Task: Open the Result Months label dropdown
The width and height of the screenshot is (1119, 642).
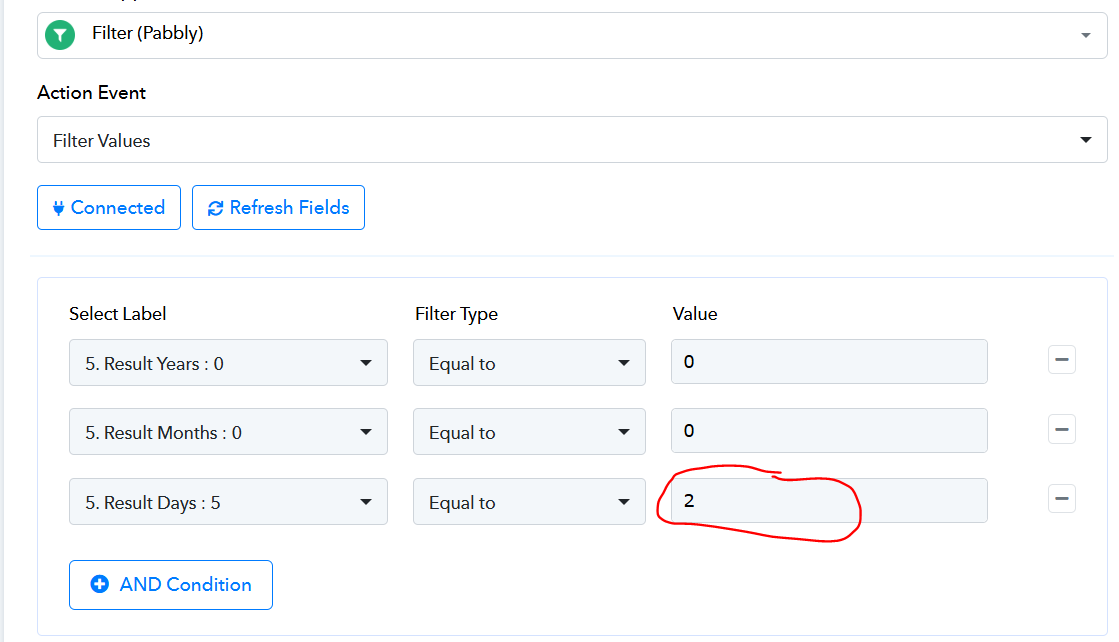Action: point(228,432)
